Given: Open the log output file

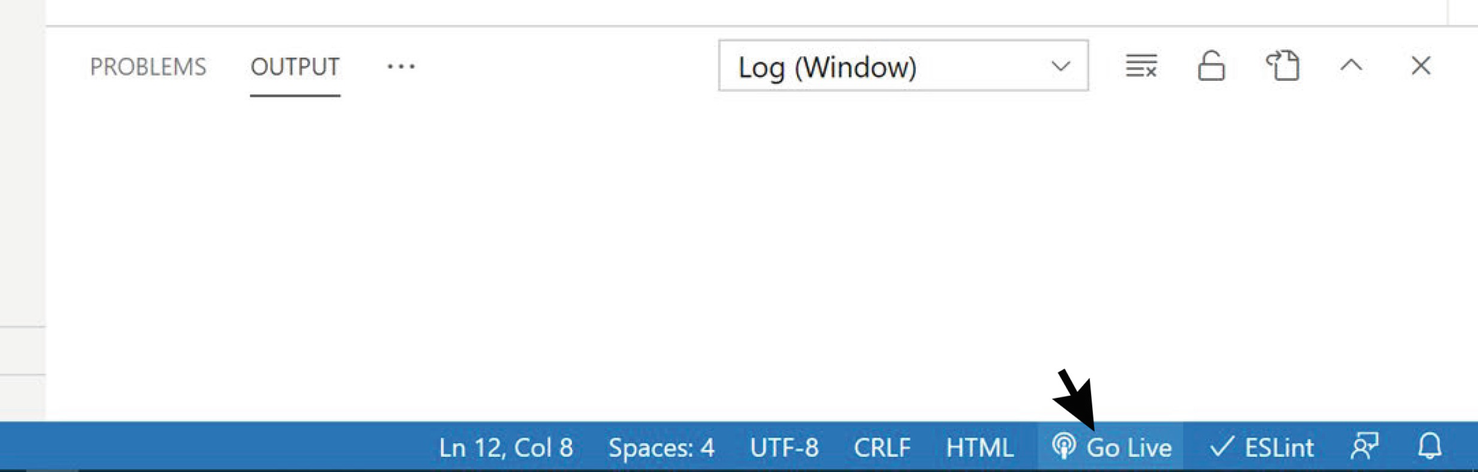Looking at the screenshot, I should click(1282, 67).
